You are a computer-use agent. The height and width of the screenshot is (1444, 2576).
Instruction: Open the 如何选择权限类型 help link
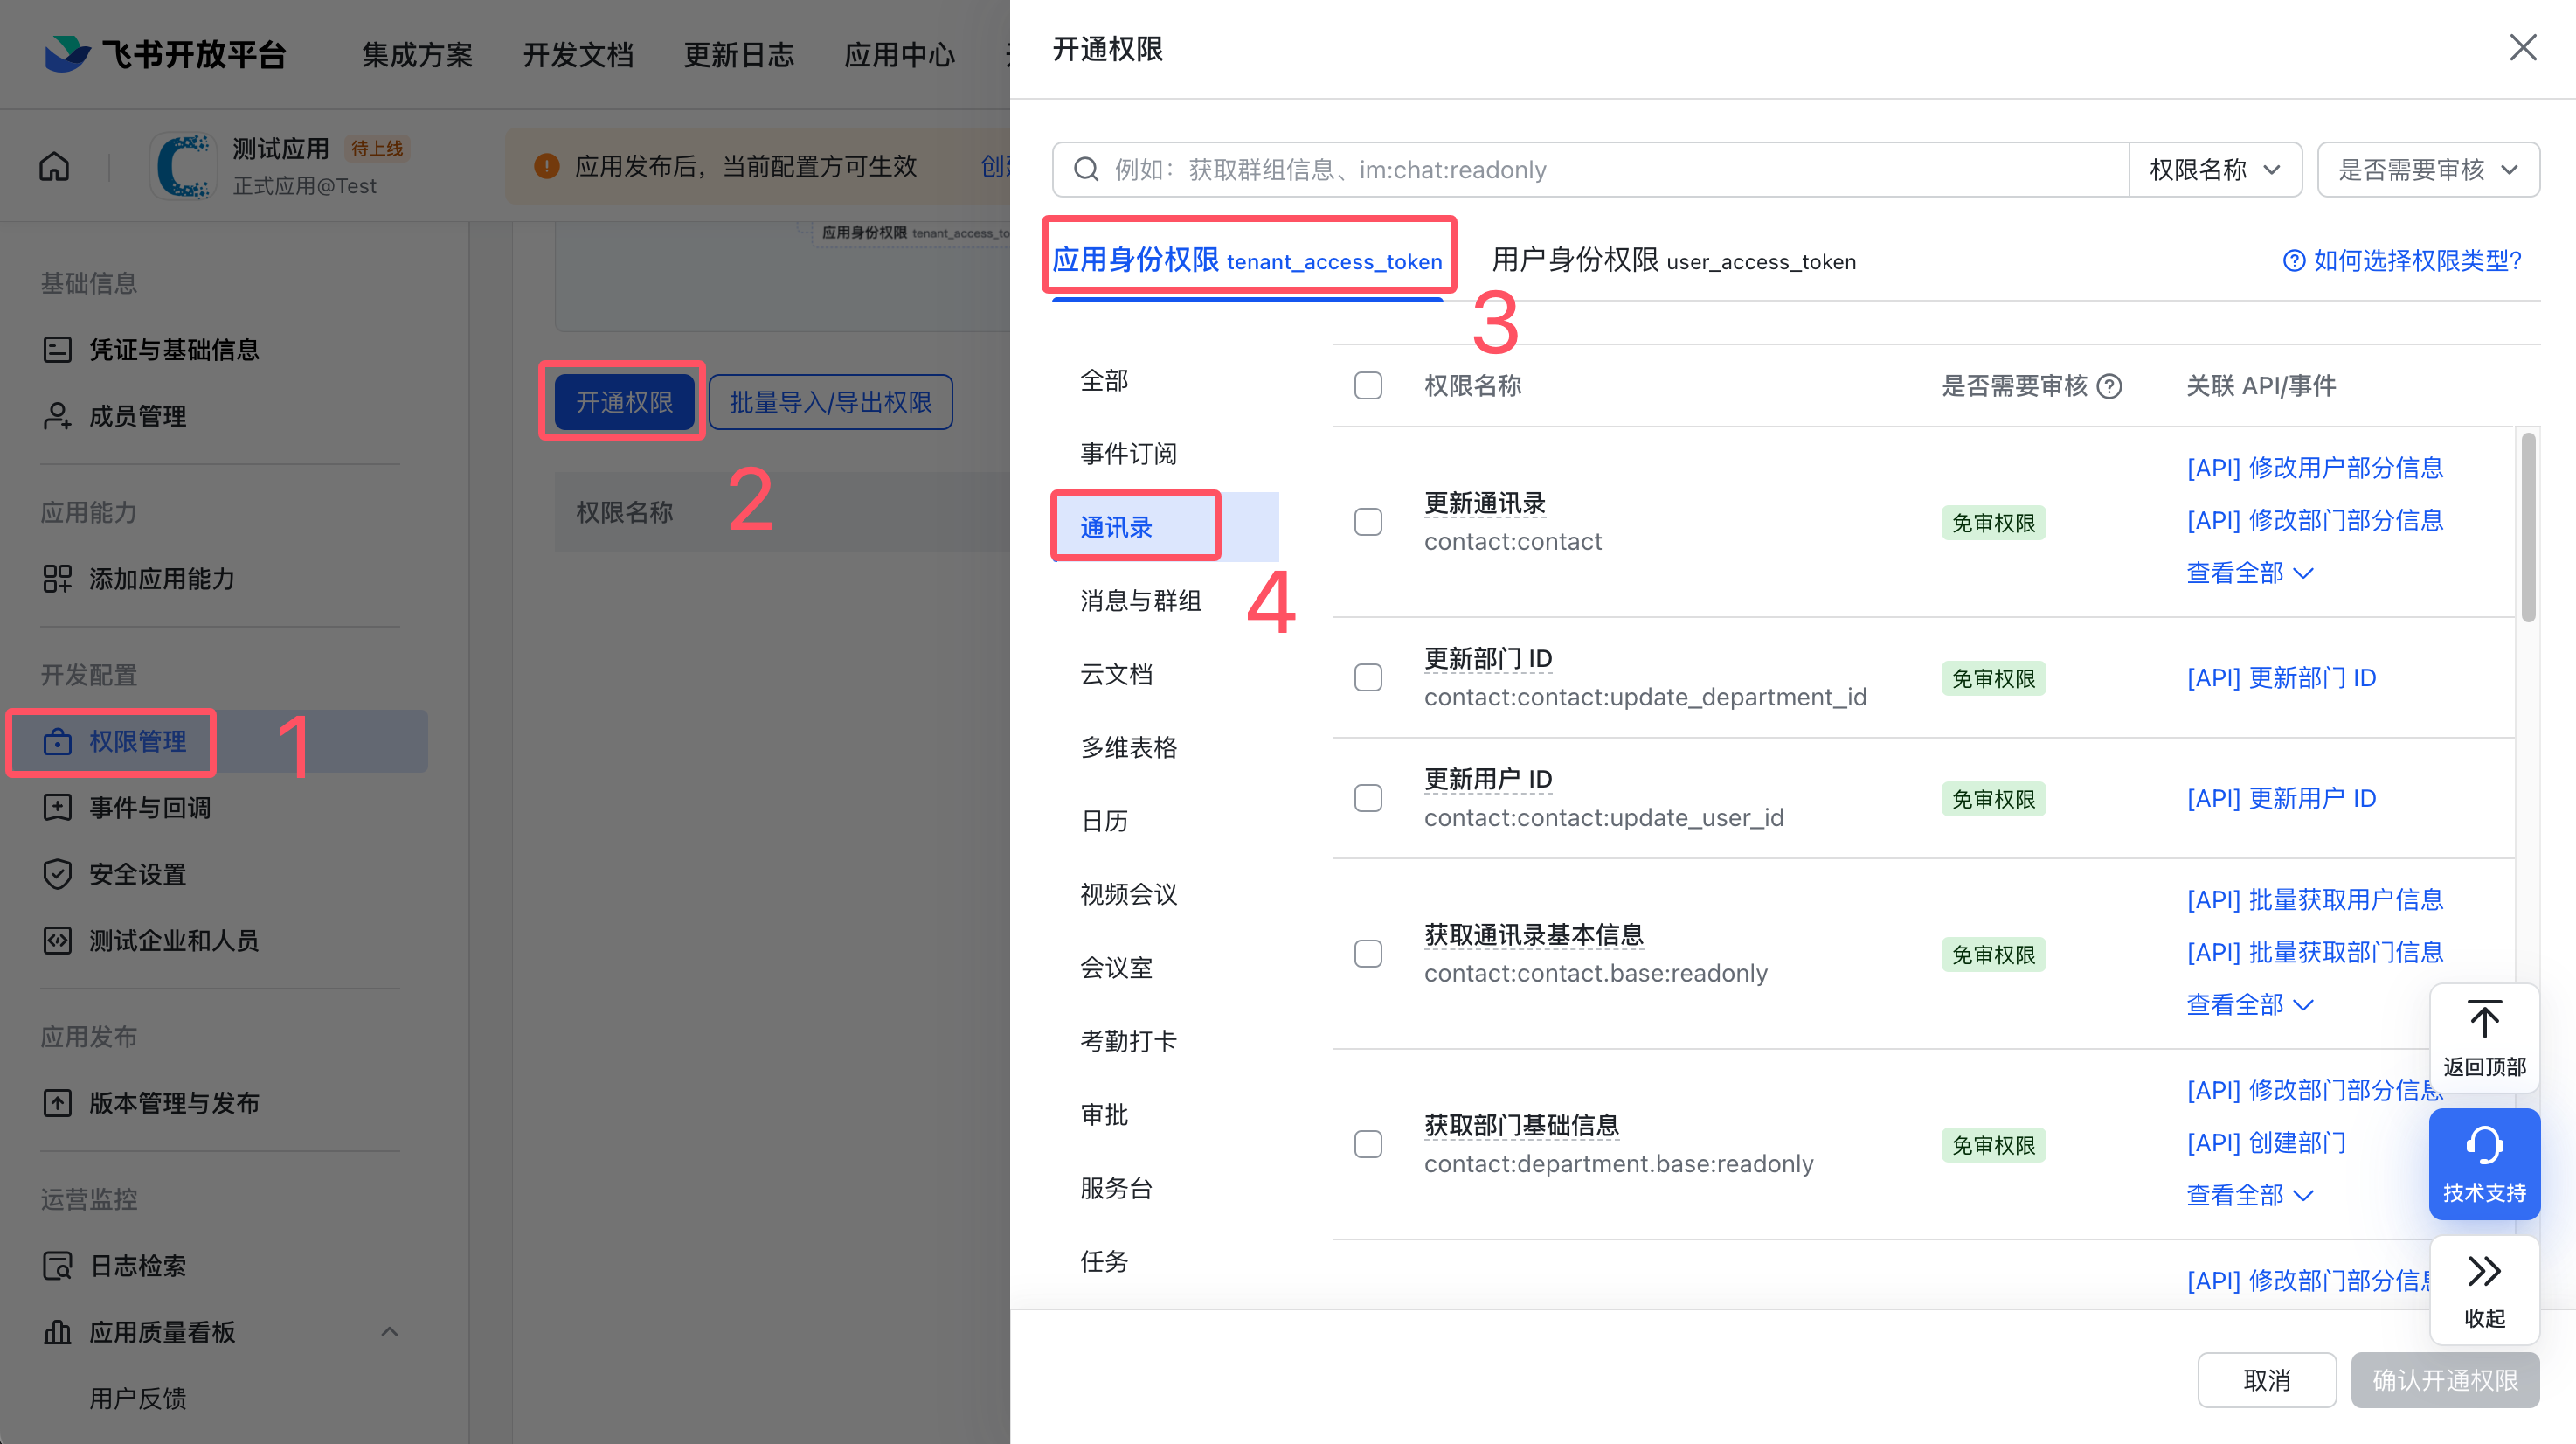tap(2402, 261)
